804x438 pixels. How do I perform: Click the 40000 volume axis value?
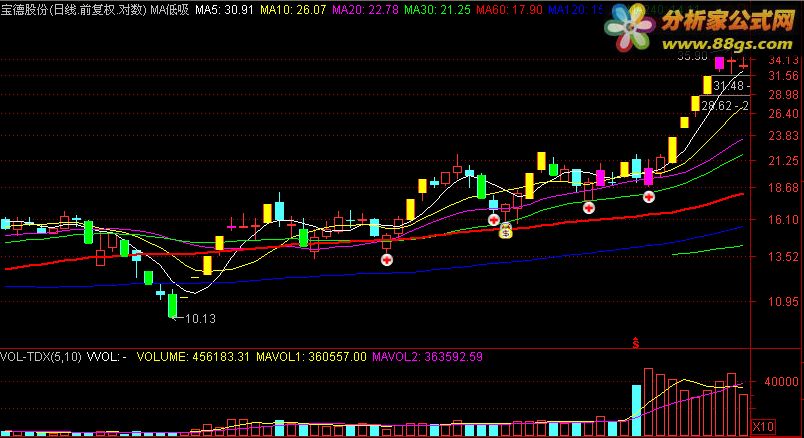click(x=781, y=382)
